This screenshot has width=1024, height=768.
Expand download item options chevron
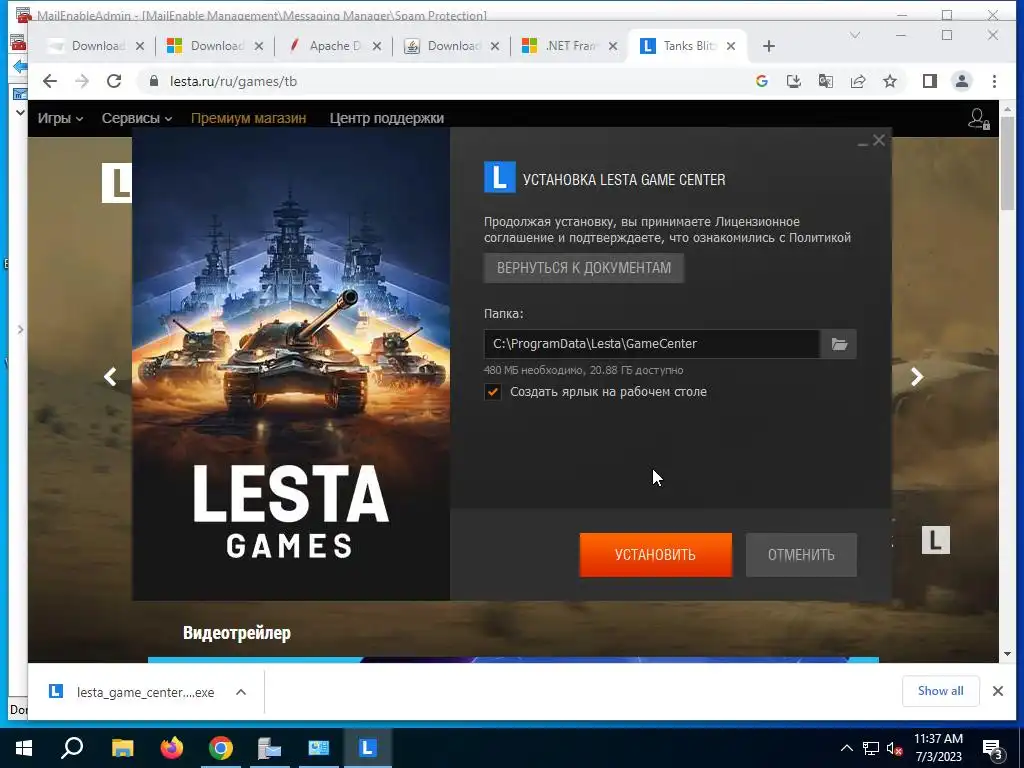pos(241,692)
